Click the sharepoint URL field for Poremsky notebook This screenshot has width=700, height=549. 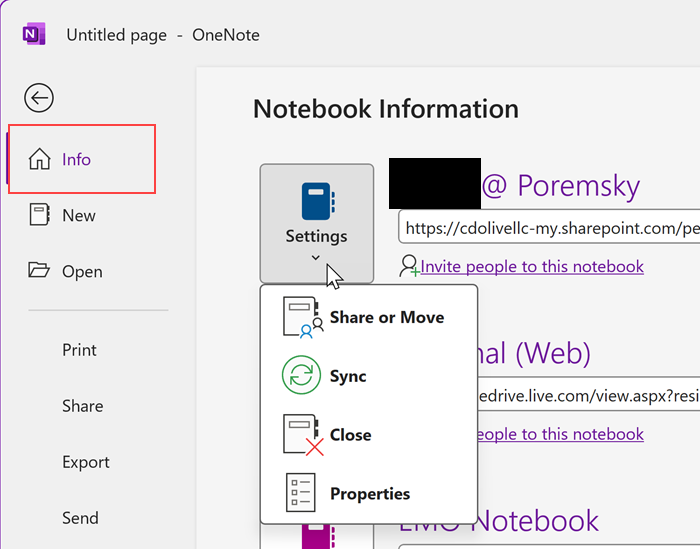[x=549, y=228]
